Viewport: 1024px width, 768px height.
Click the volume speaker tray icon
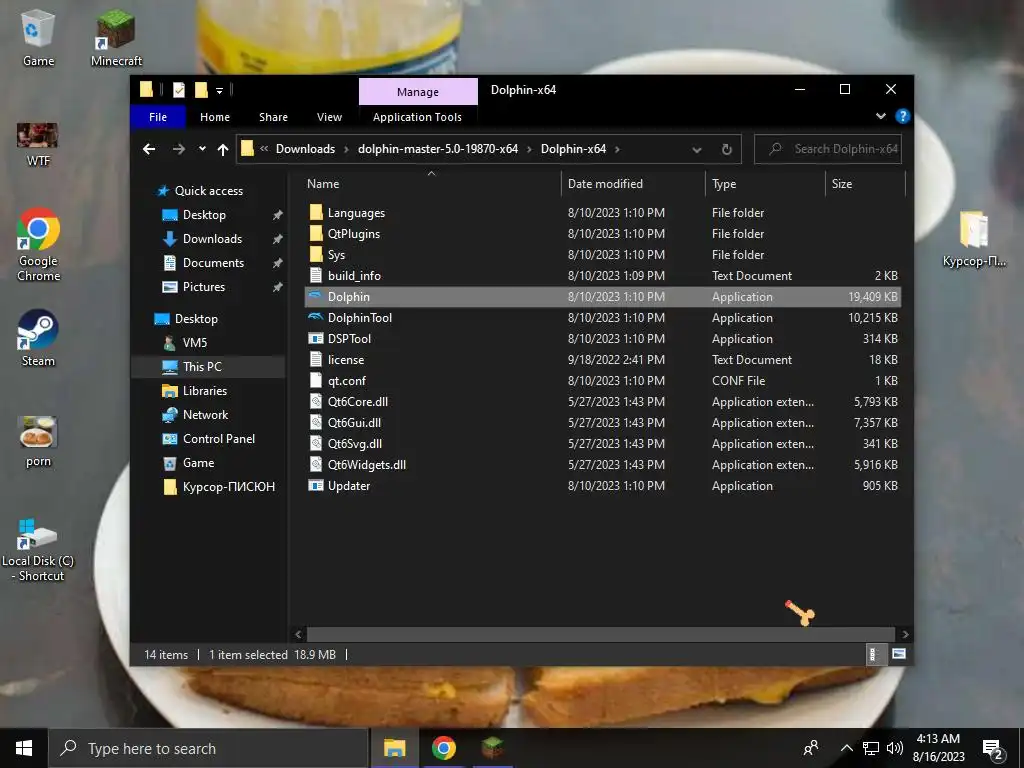pos(895,748)
